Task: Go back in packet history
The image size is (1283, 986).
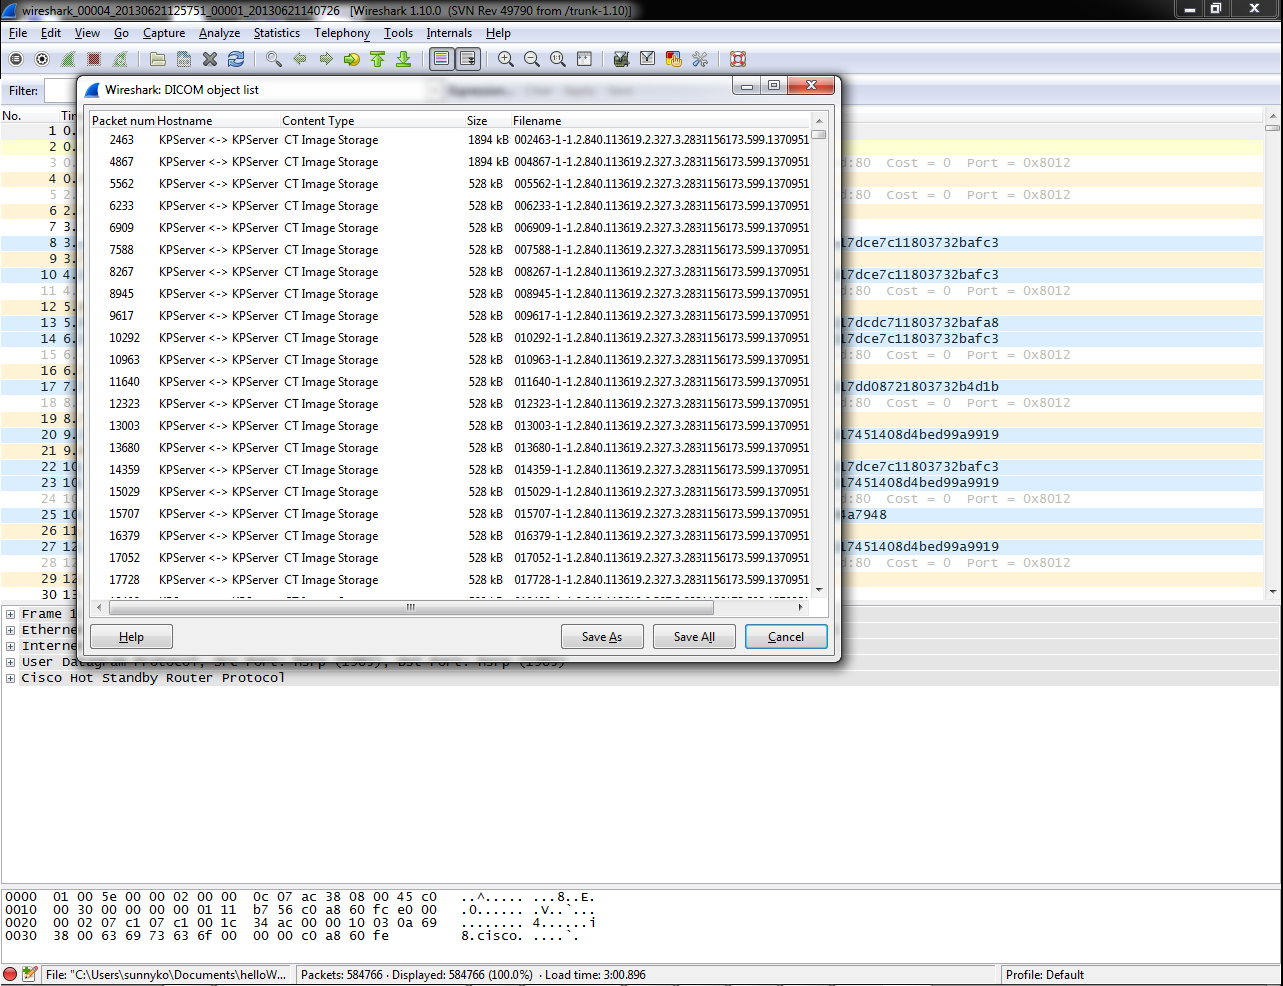Action: coord(300,60)
